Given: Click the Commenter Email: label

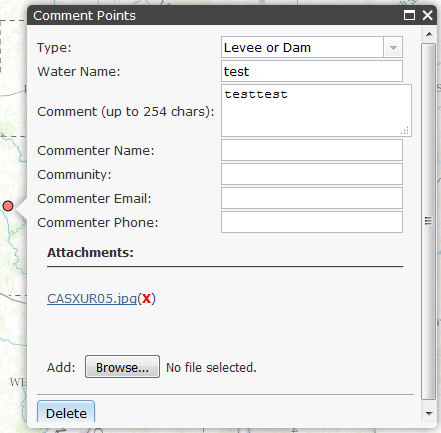Looking at the screenshot, I should point(94,199).
